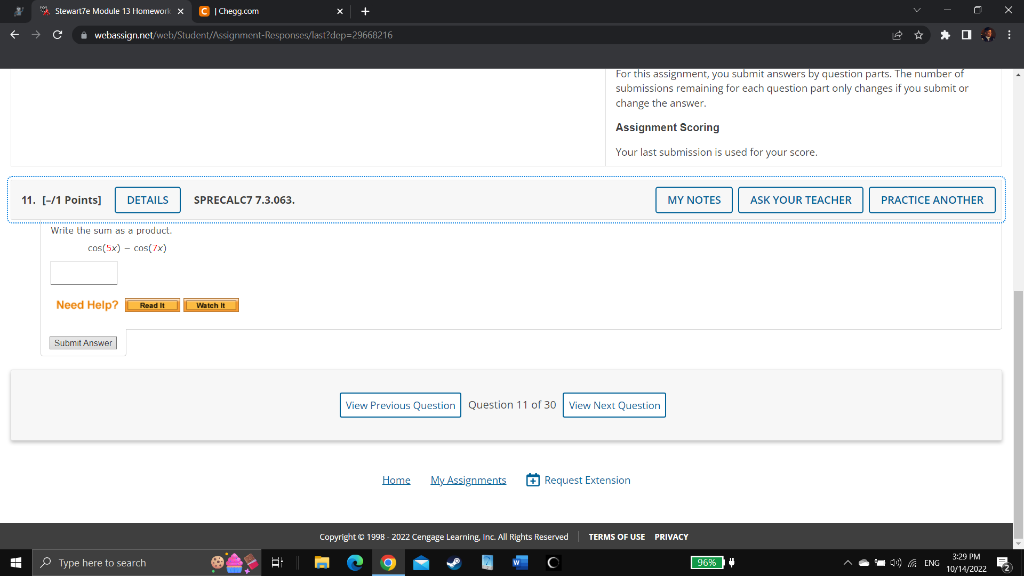
Task: Click ASK YOUR TEACHER button
Action: [800, 200]
